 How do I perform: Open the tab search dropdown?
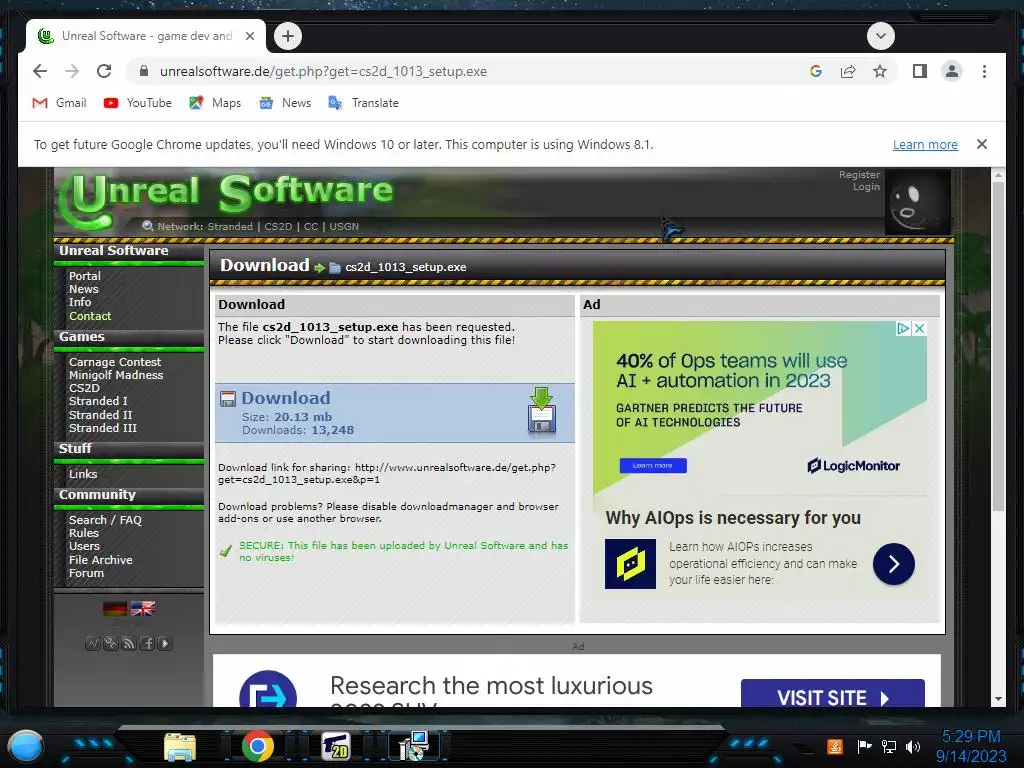880,36
